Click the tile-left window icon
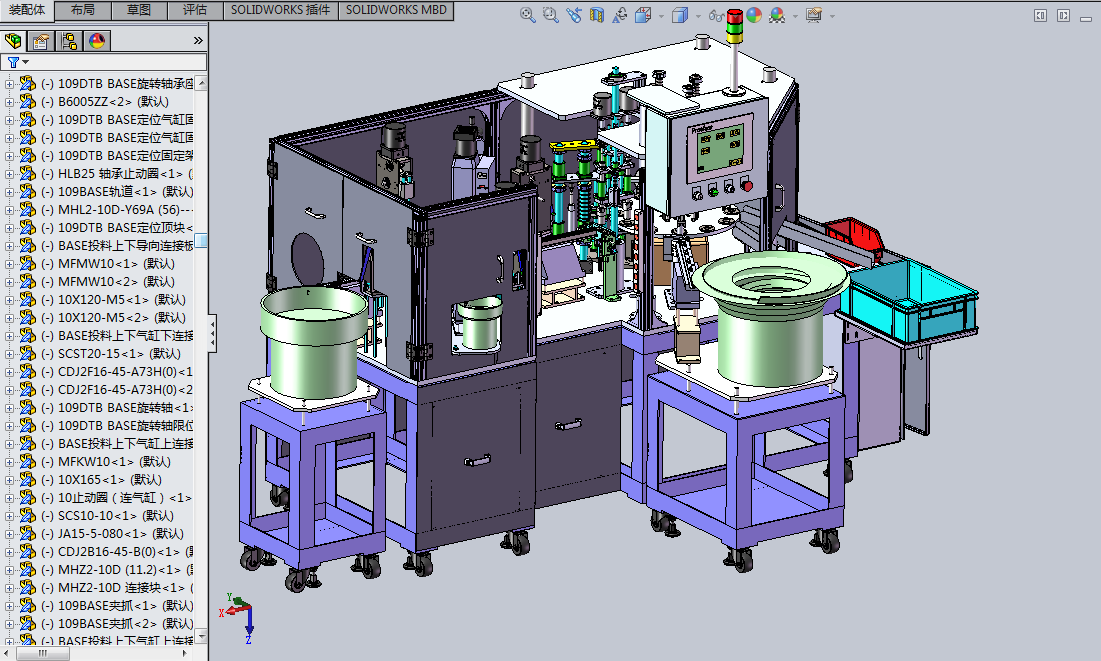The image size is (1101, 661). click(1041, 15)
